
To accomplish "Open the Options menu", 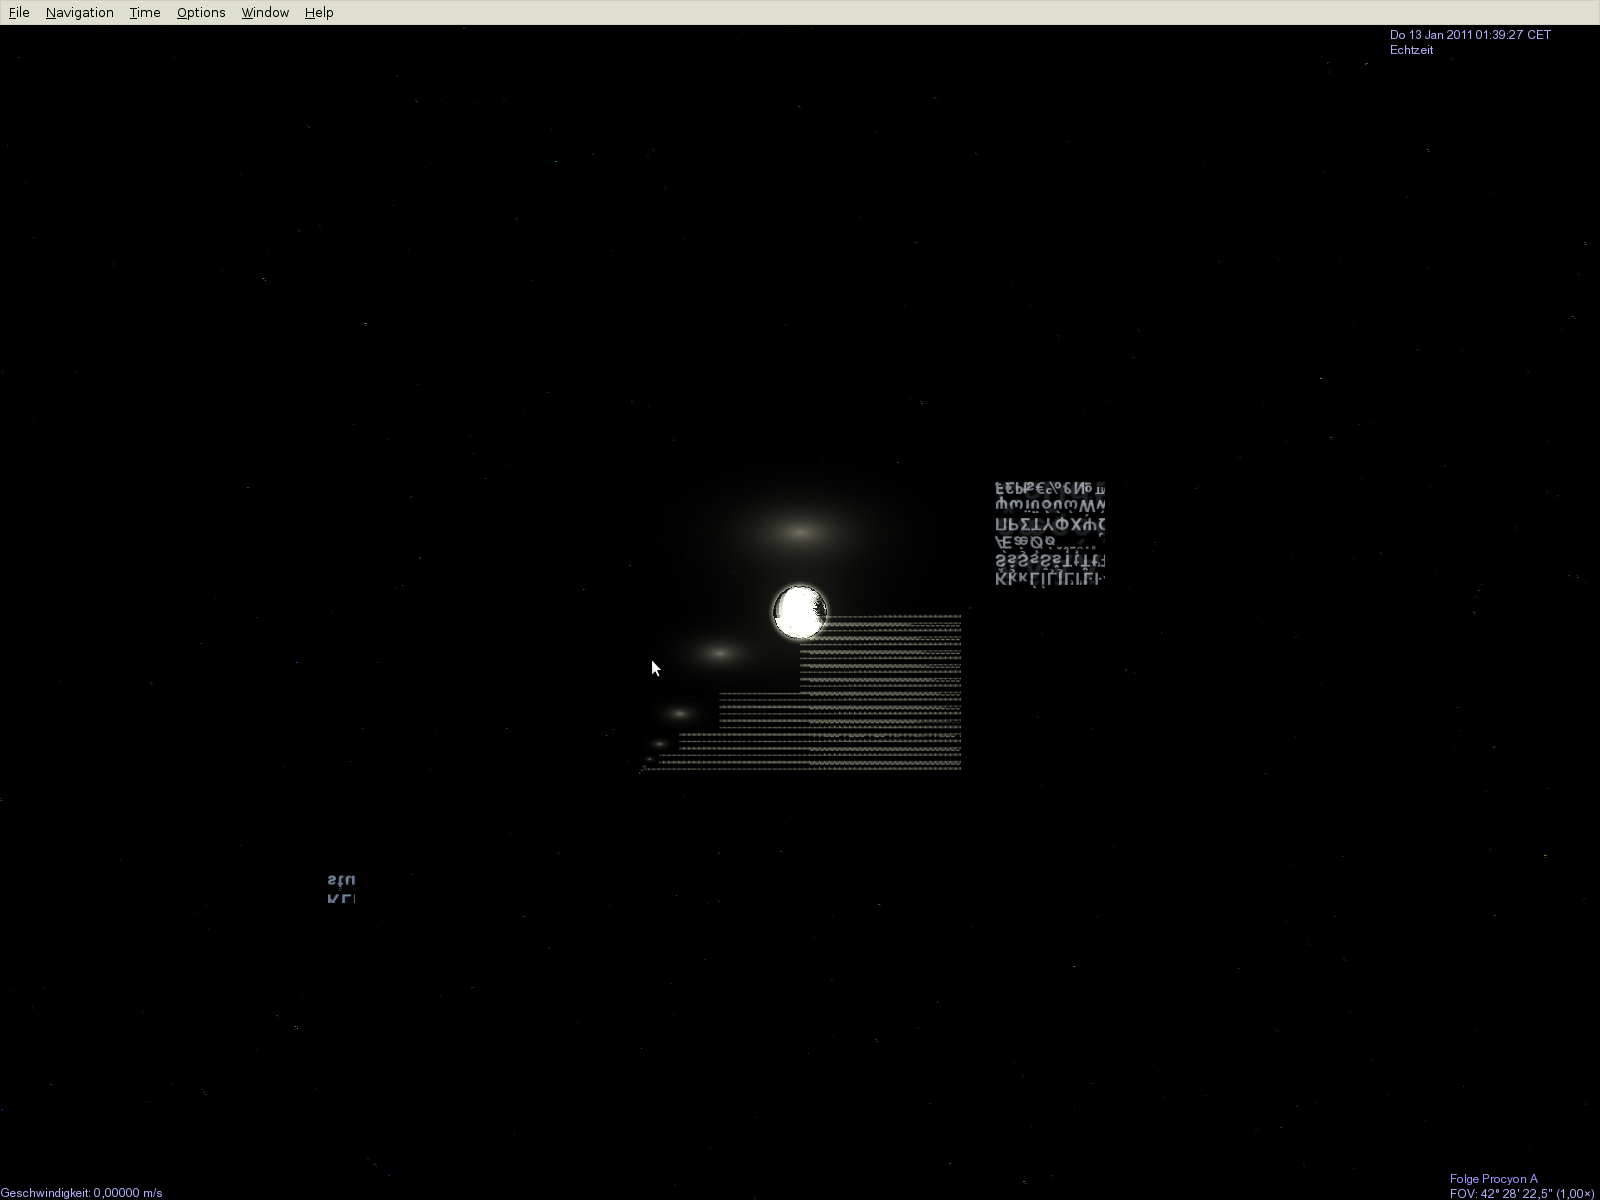I will 201,13.
